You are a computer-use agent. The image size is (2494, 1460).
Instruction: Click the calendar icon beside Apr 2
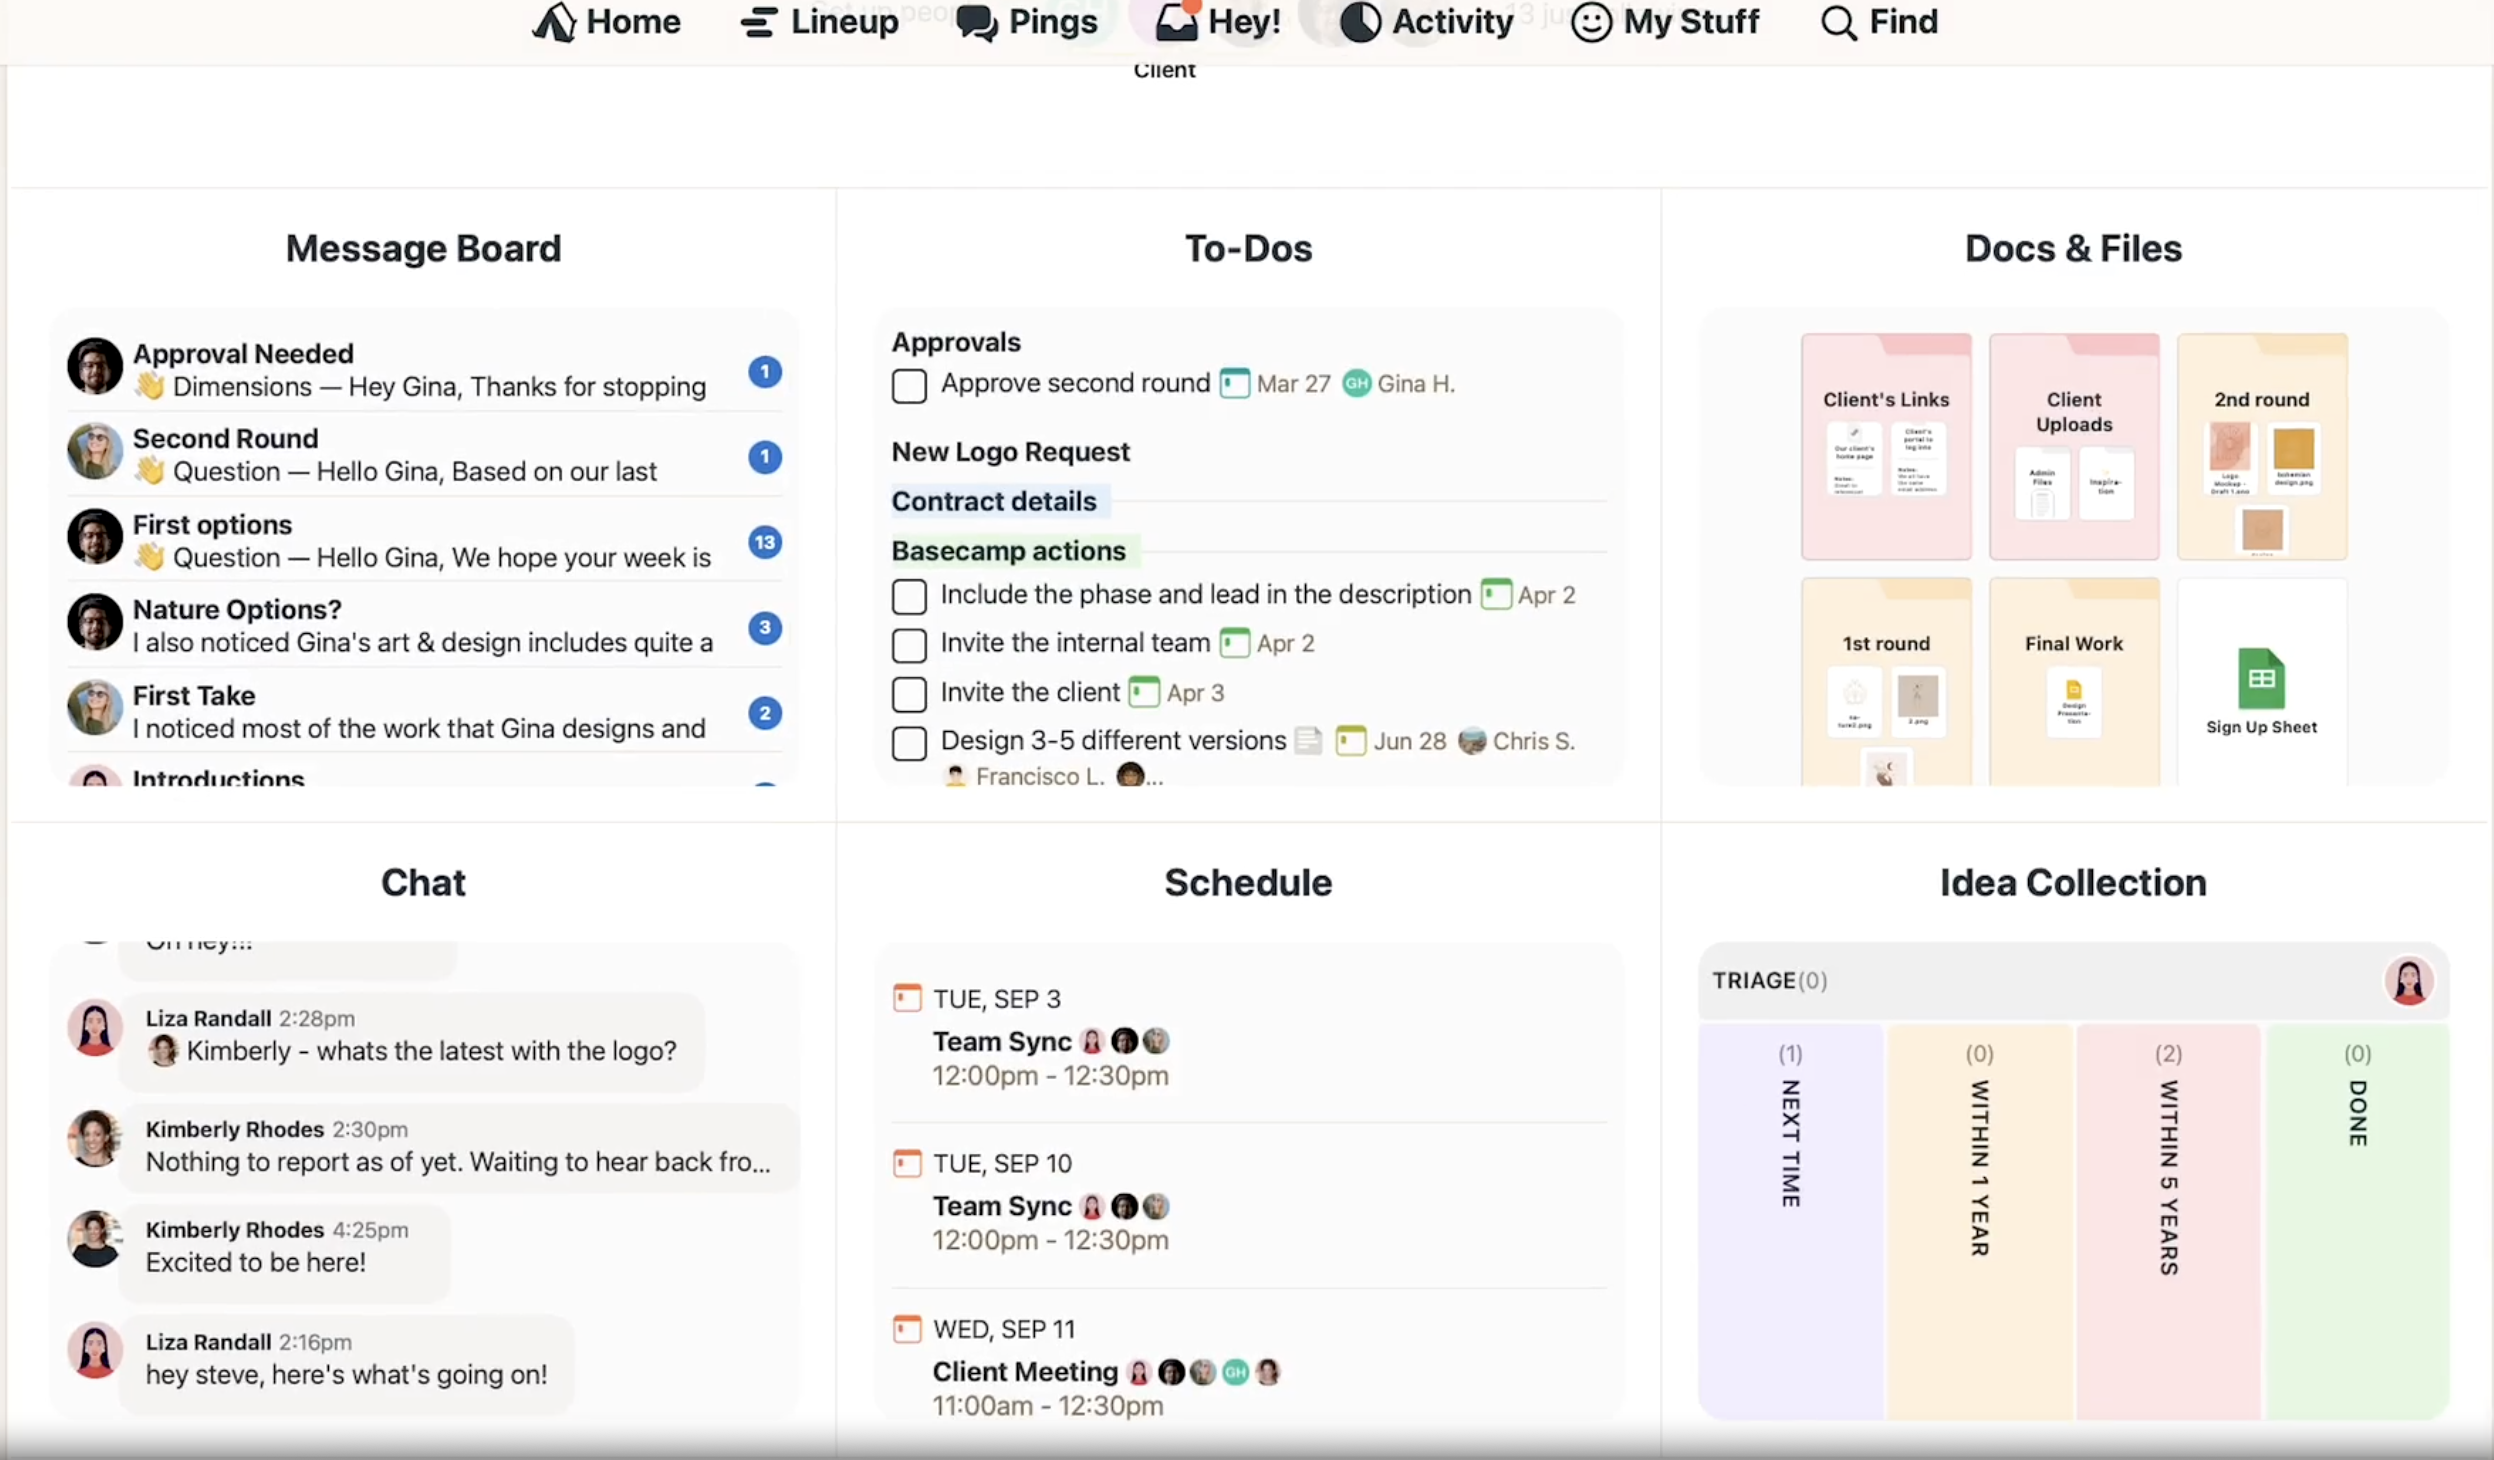pos(1494,594)
